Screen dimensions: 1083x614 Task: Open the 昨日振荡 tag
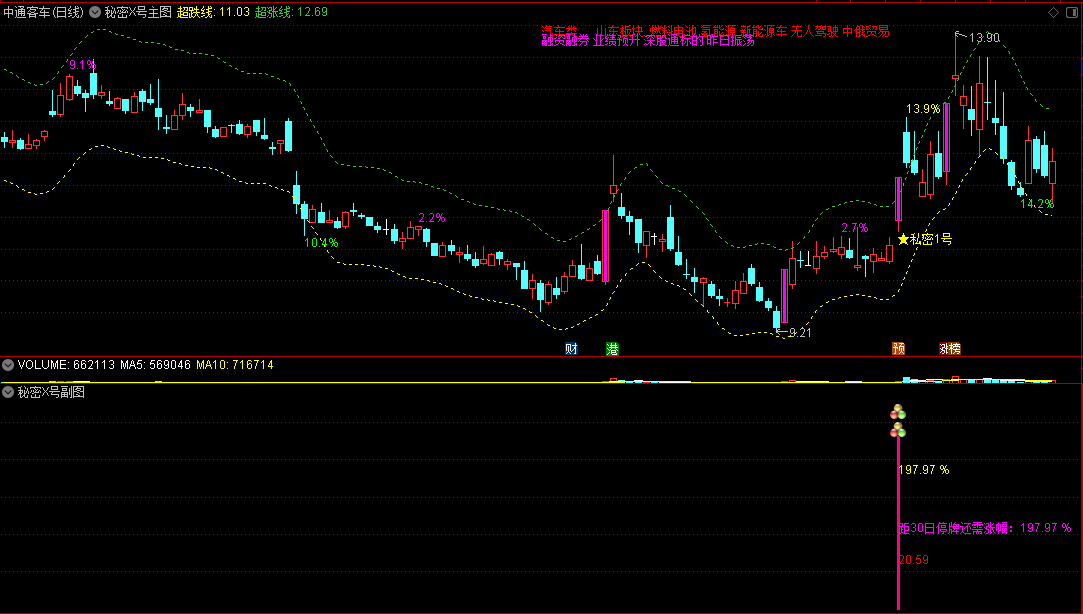point(730,41)
